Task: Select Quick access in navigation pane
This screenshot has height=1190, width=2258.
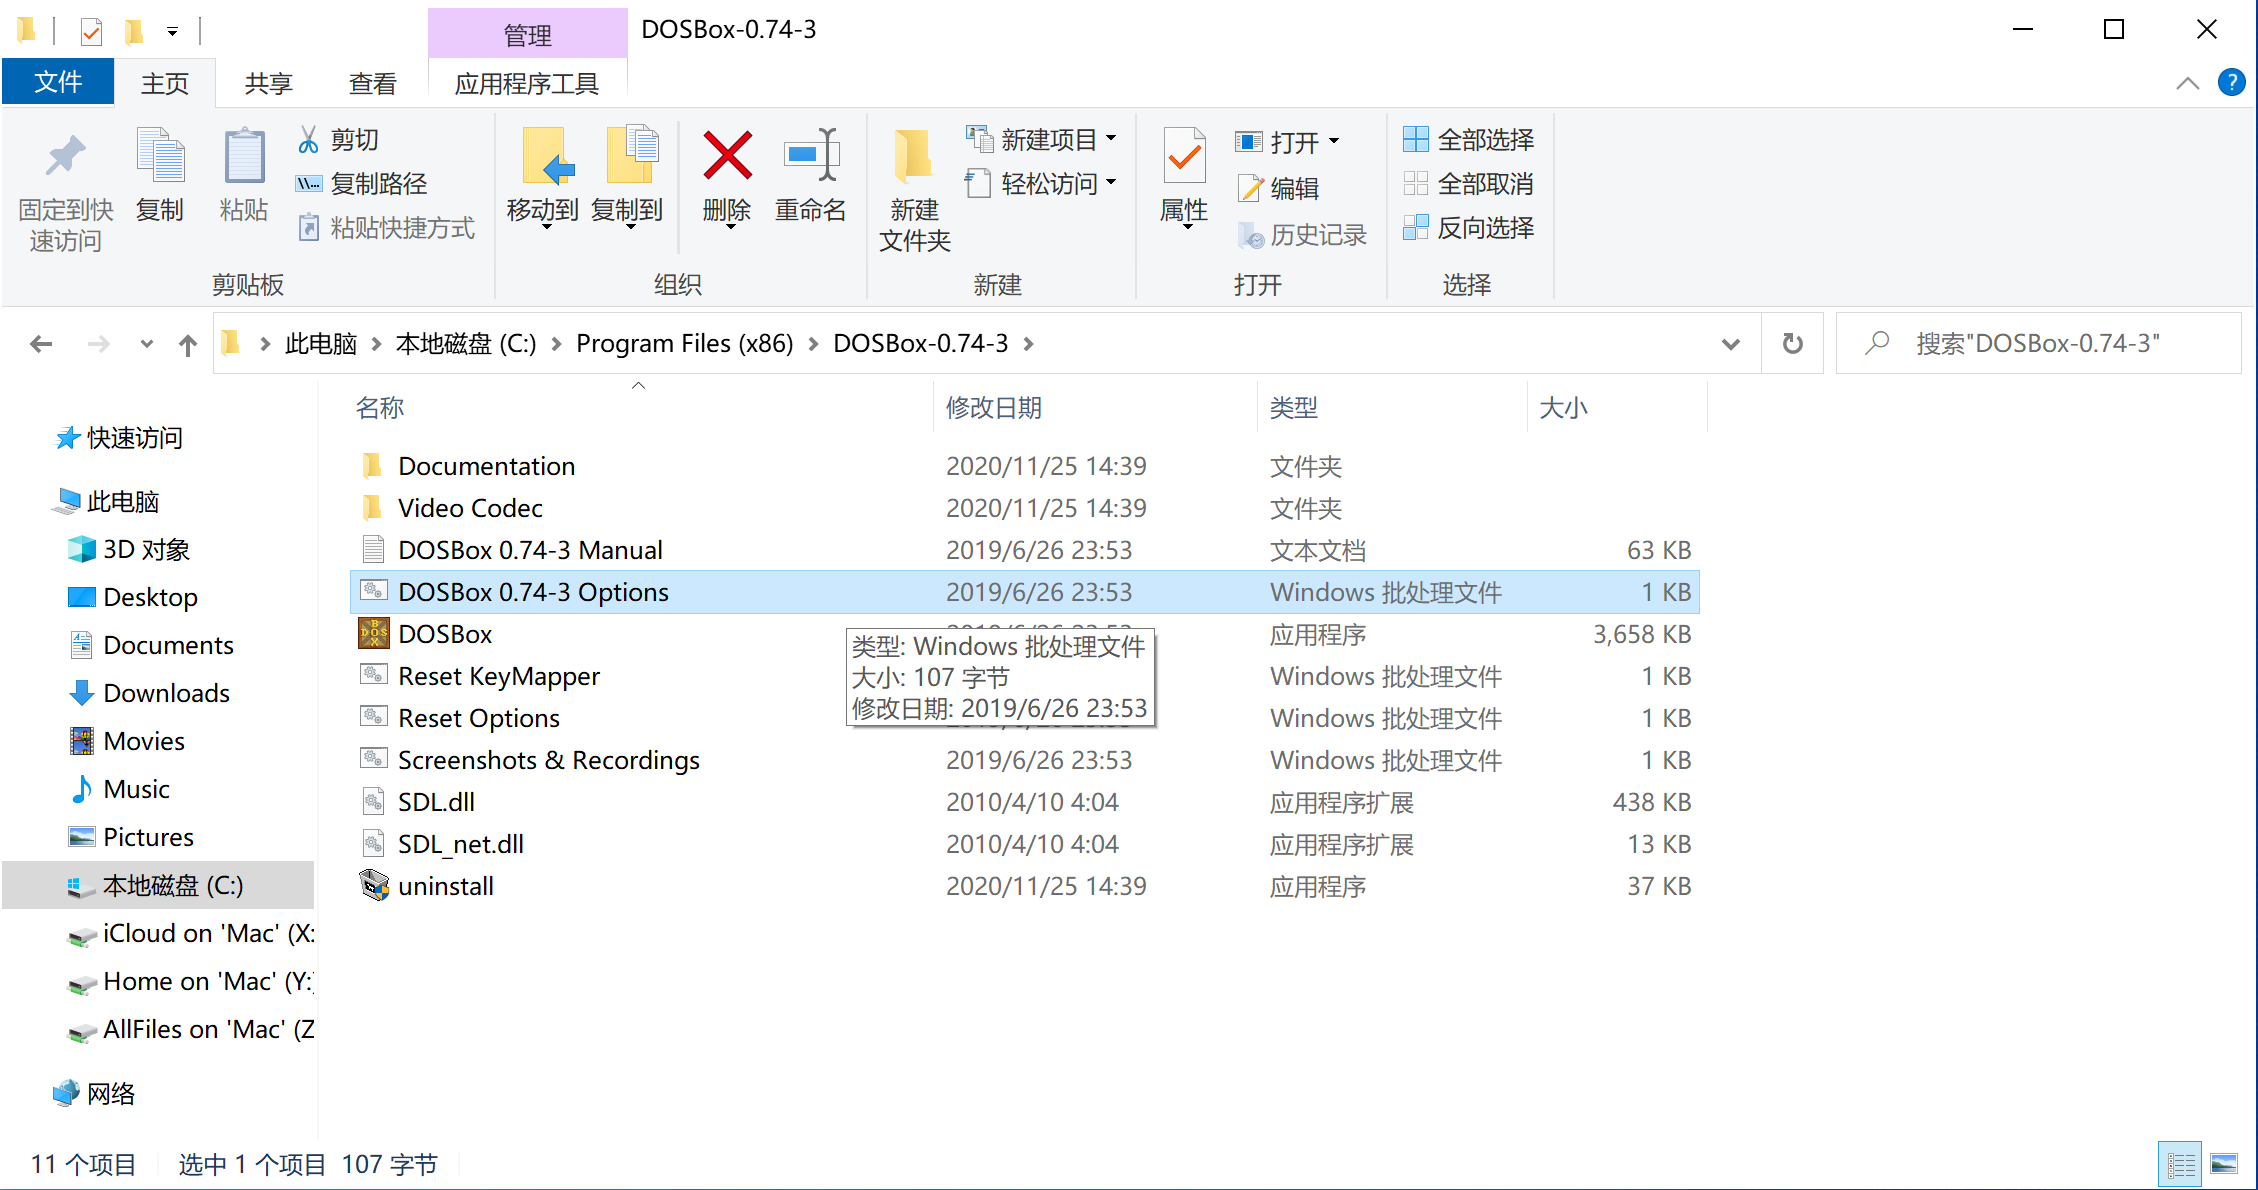Action: (x=134, y=438)
